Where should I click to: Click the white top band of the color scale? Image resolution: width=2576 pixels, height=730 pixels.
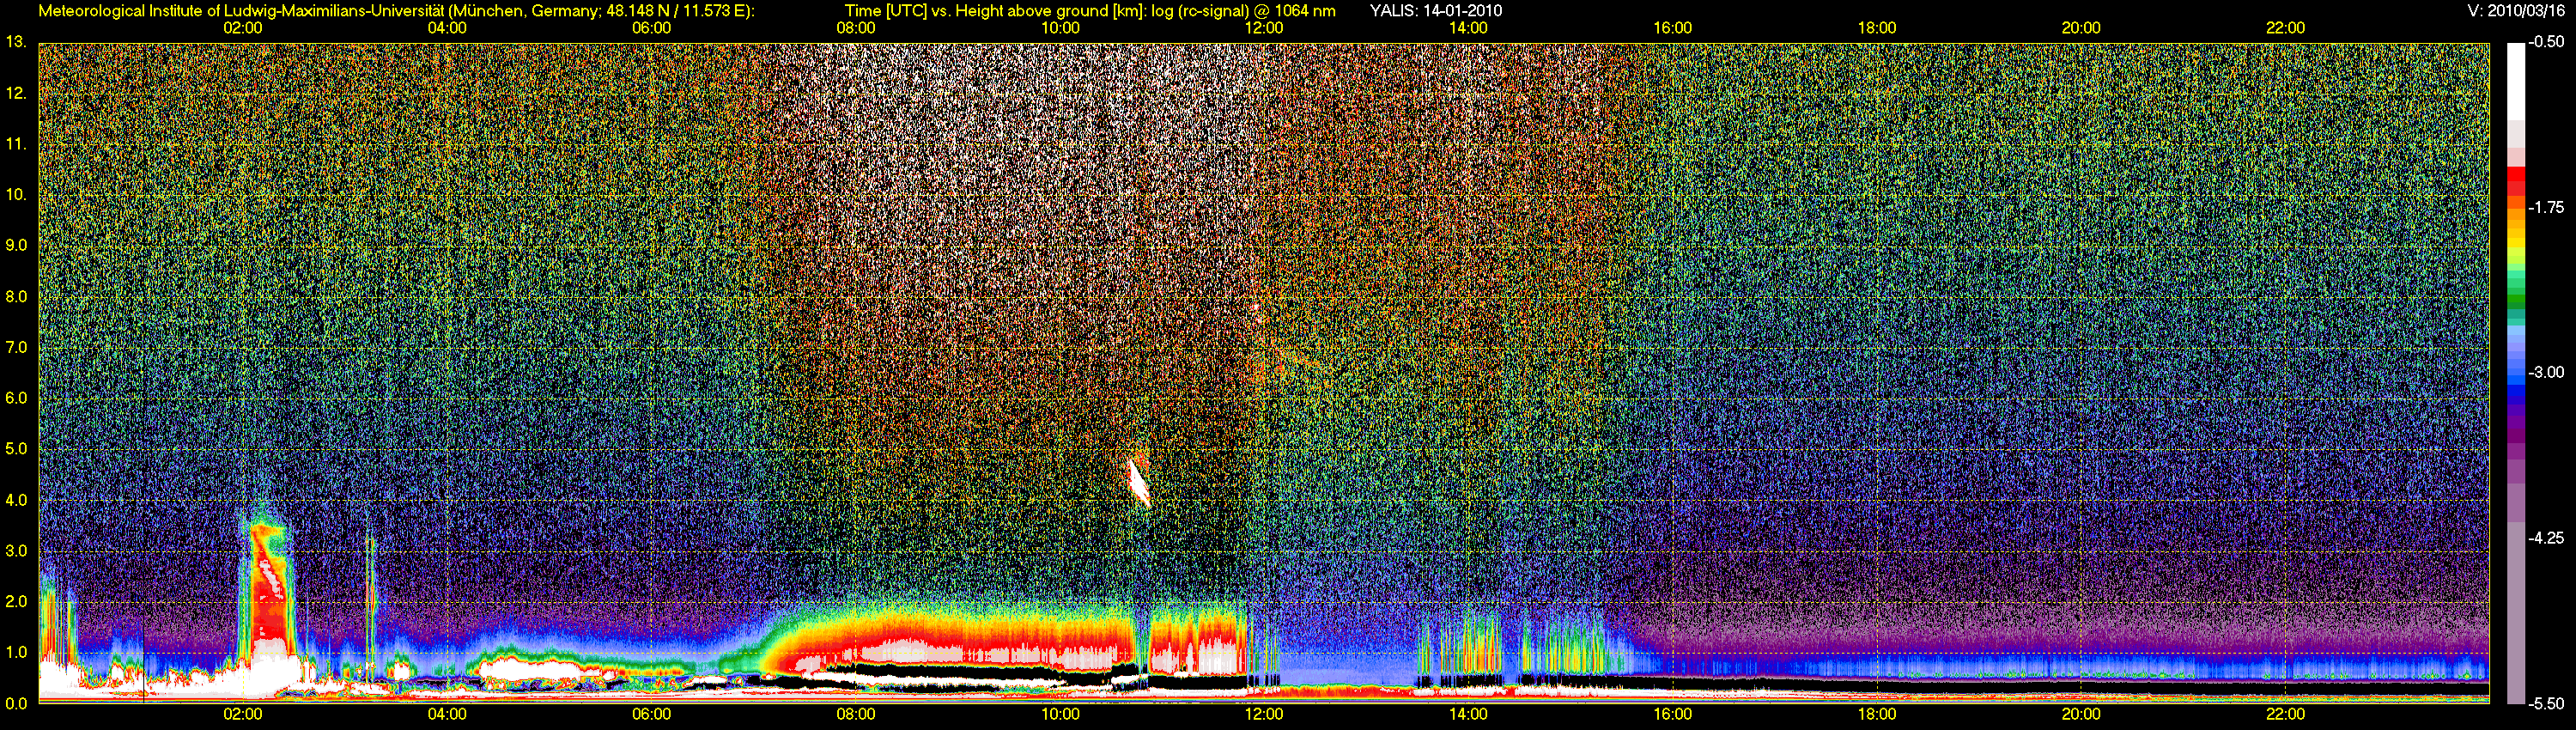coord(2516,82)
